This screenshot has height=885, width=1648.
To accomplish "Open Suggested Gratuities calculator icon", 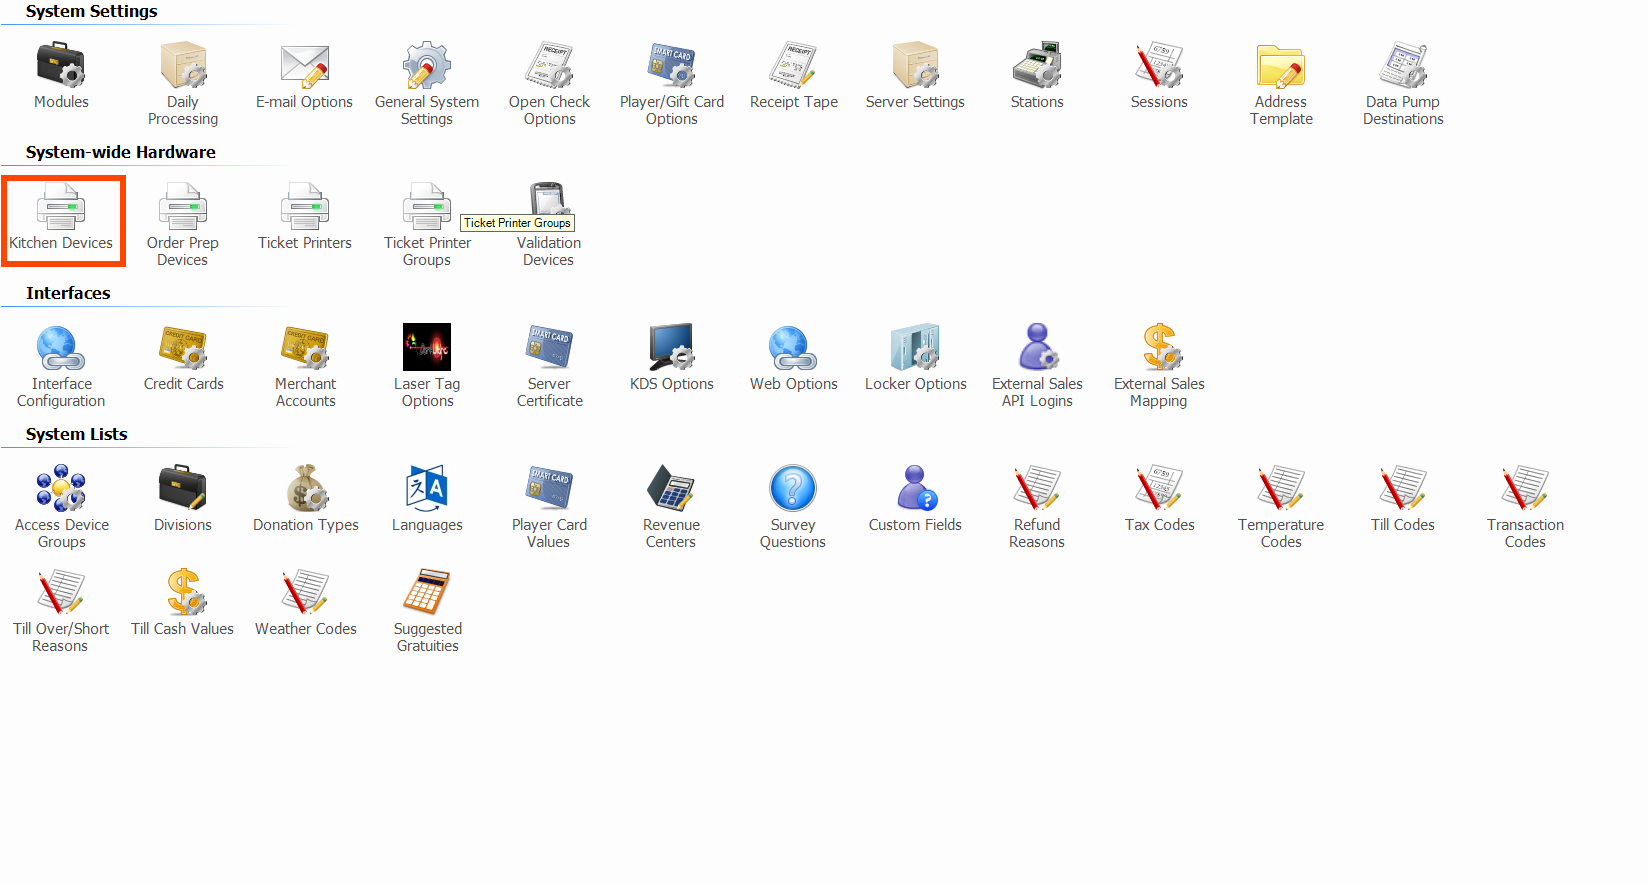I will 427,593.
